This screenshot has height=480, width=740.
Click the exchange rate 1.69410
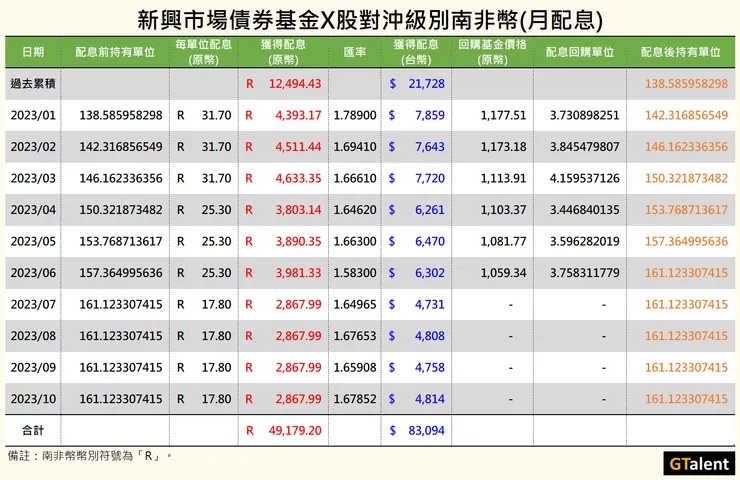[355, 147]
